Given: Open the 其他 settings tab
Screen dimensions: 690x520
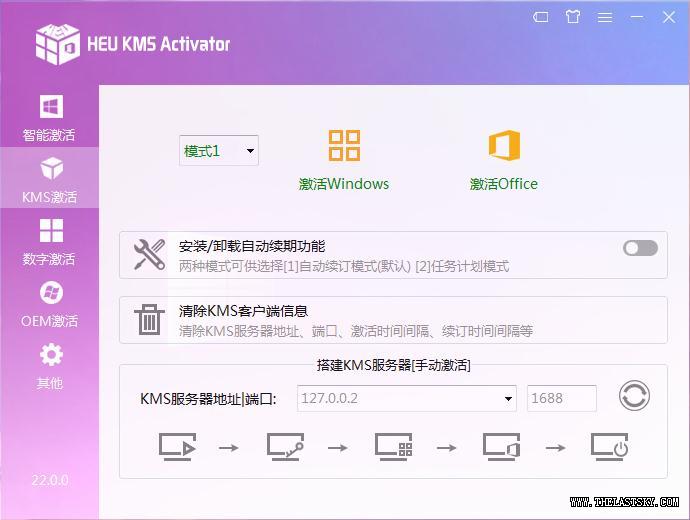Looking at the screenshot, I should click(49, 365).
